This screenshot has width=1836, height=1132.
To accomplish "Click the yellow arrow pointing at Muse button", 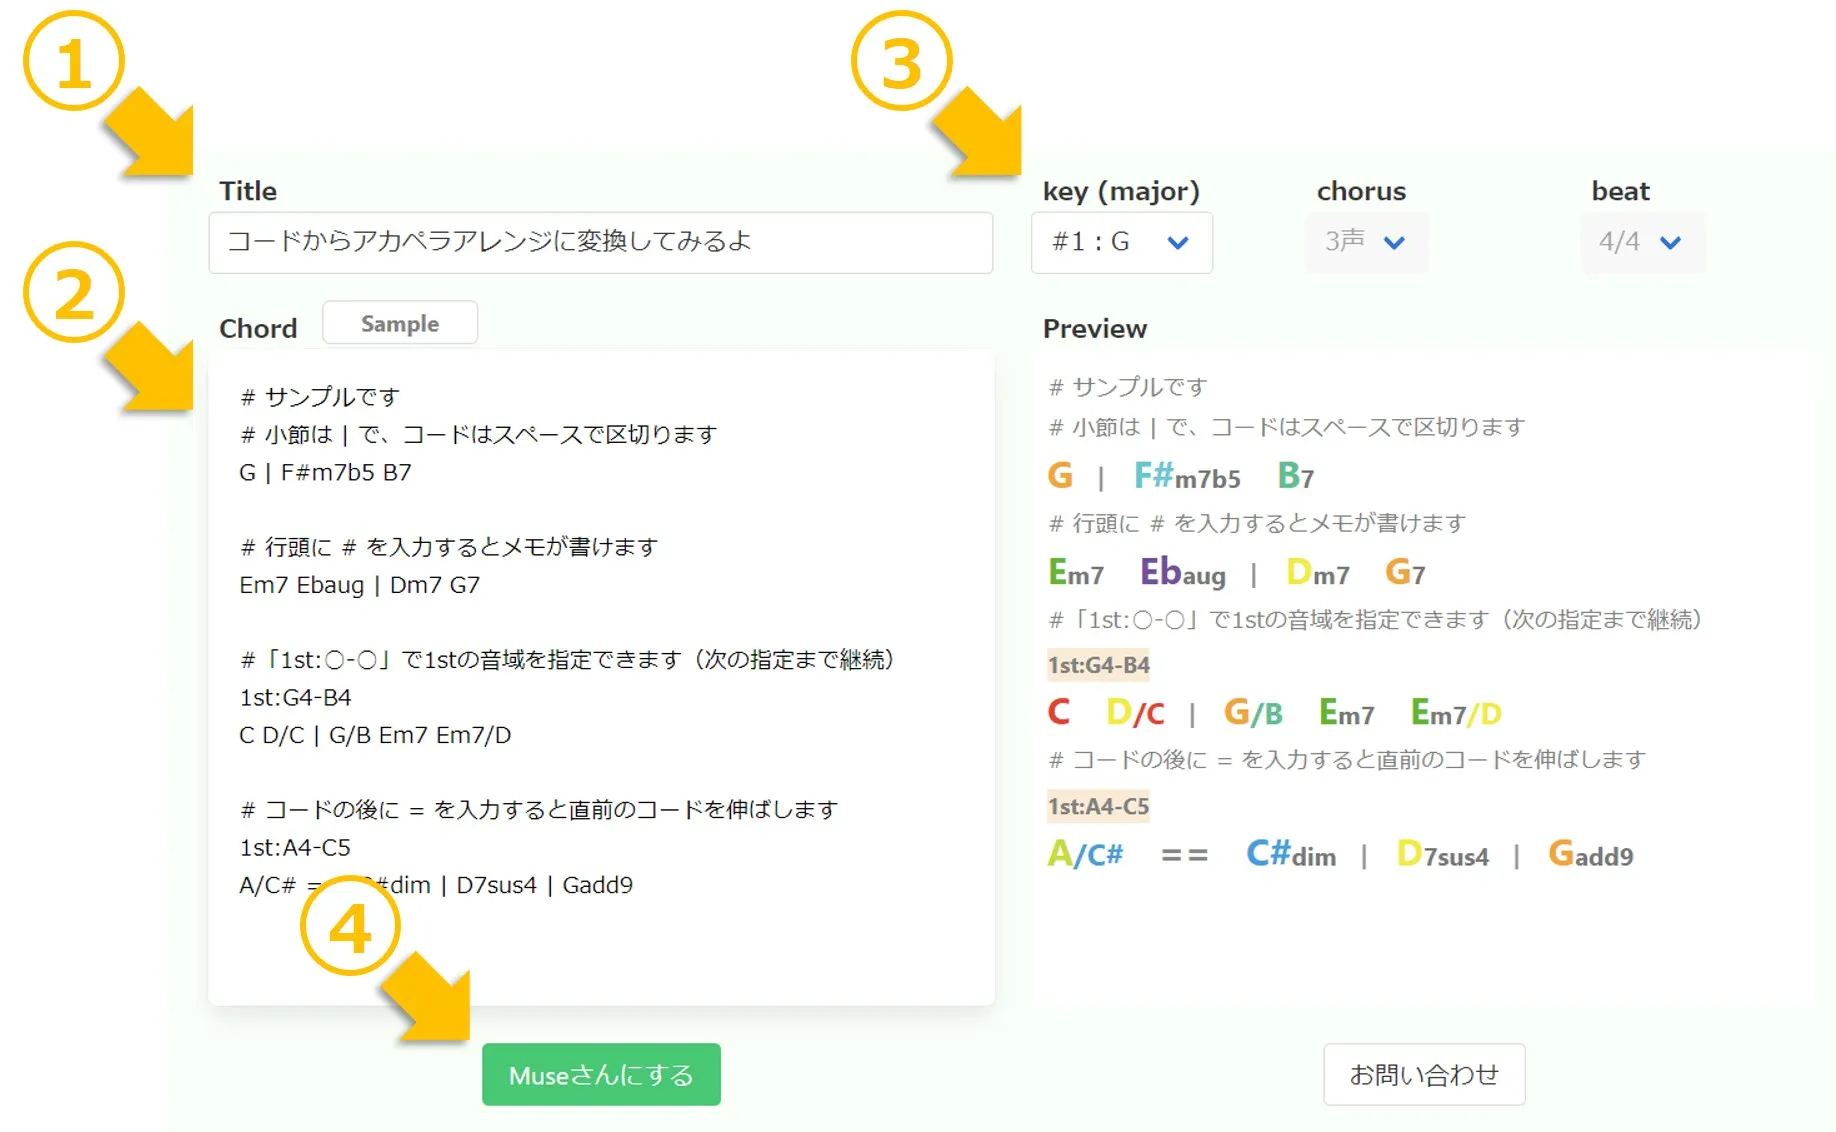I will pos(430,1000).
